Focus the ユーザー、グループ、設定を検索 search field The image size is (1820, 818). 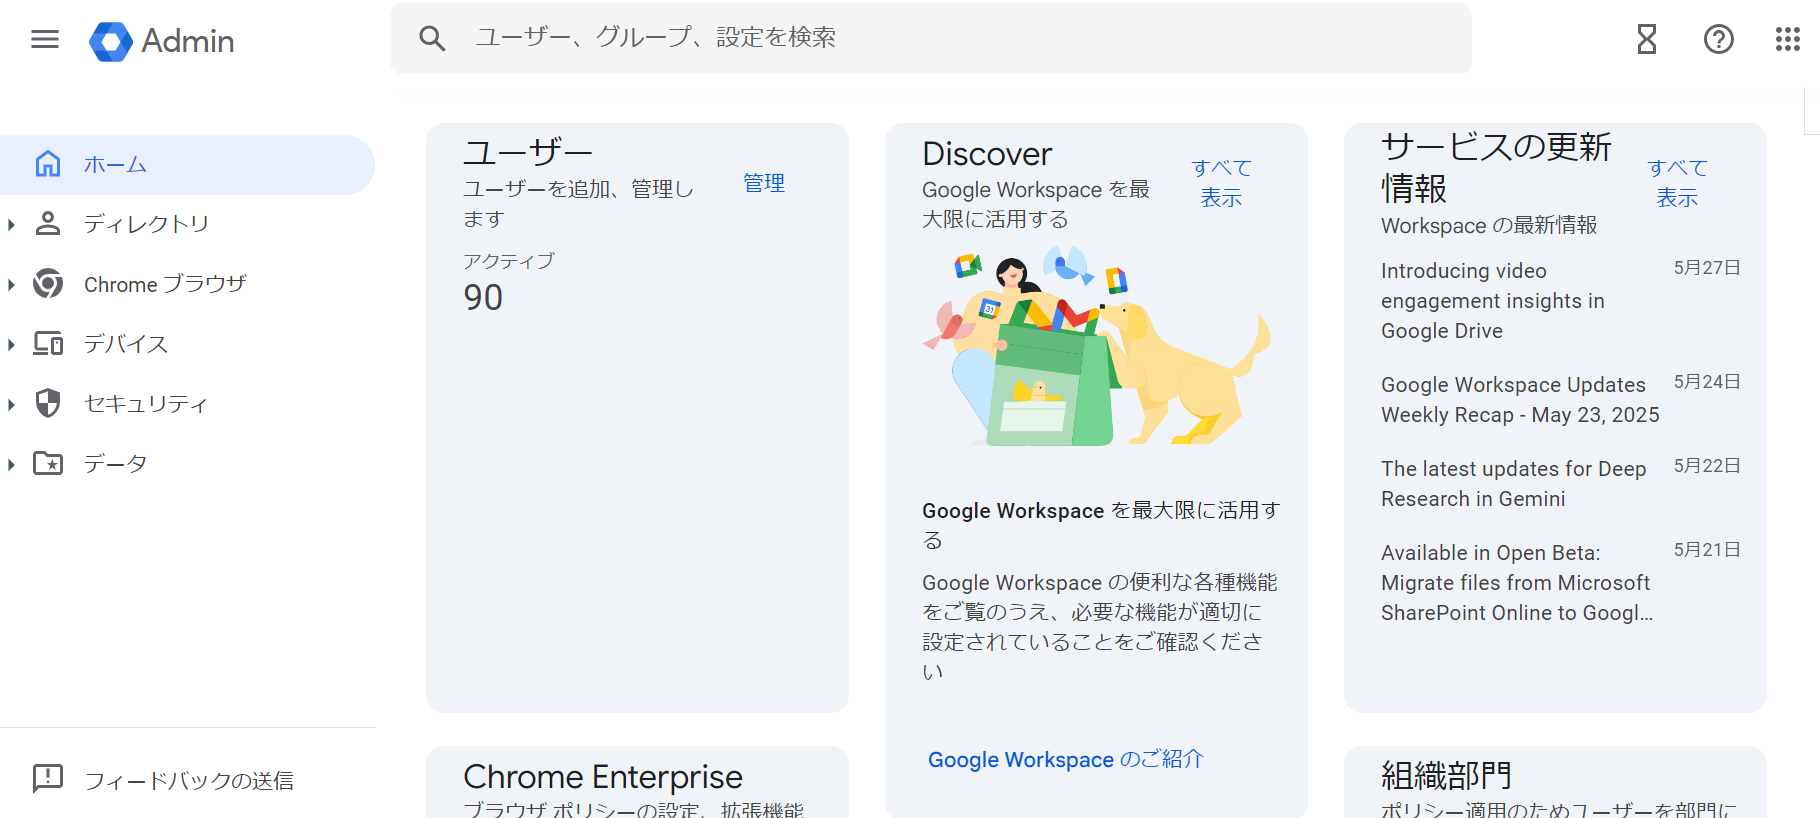point(930,38)
